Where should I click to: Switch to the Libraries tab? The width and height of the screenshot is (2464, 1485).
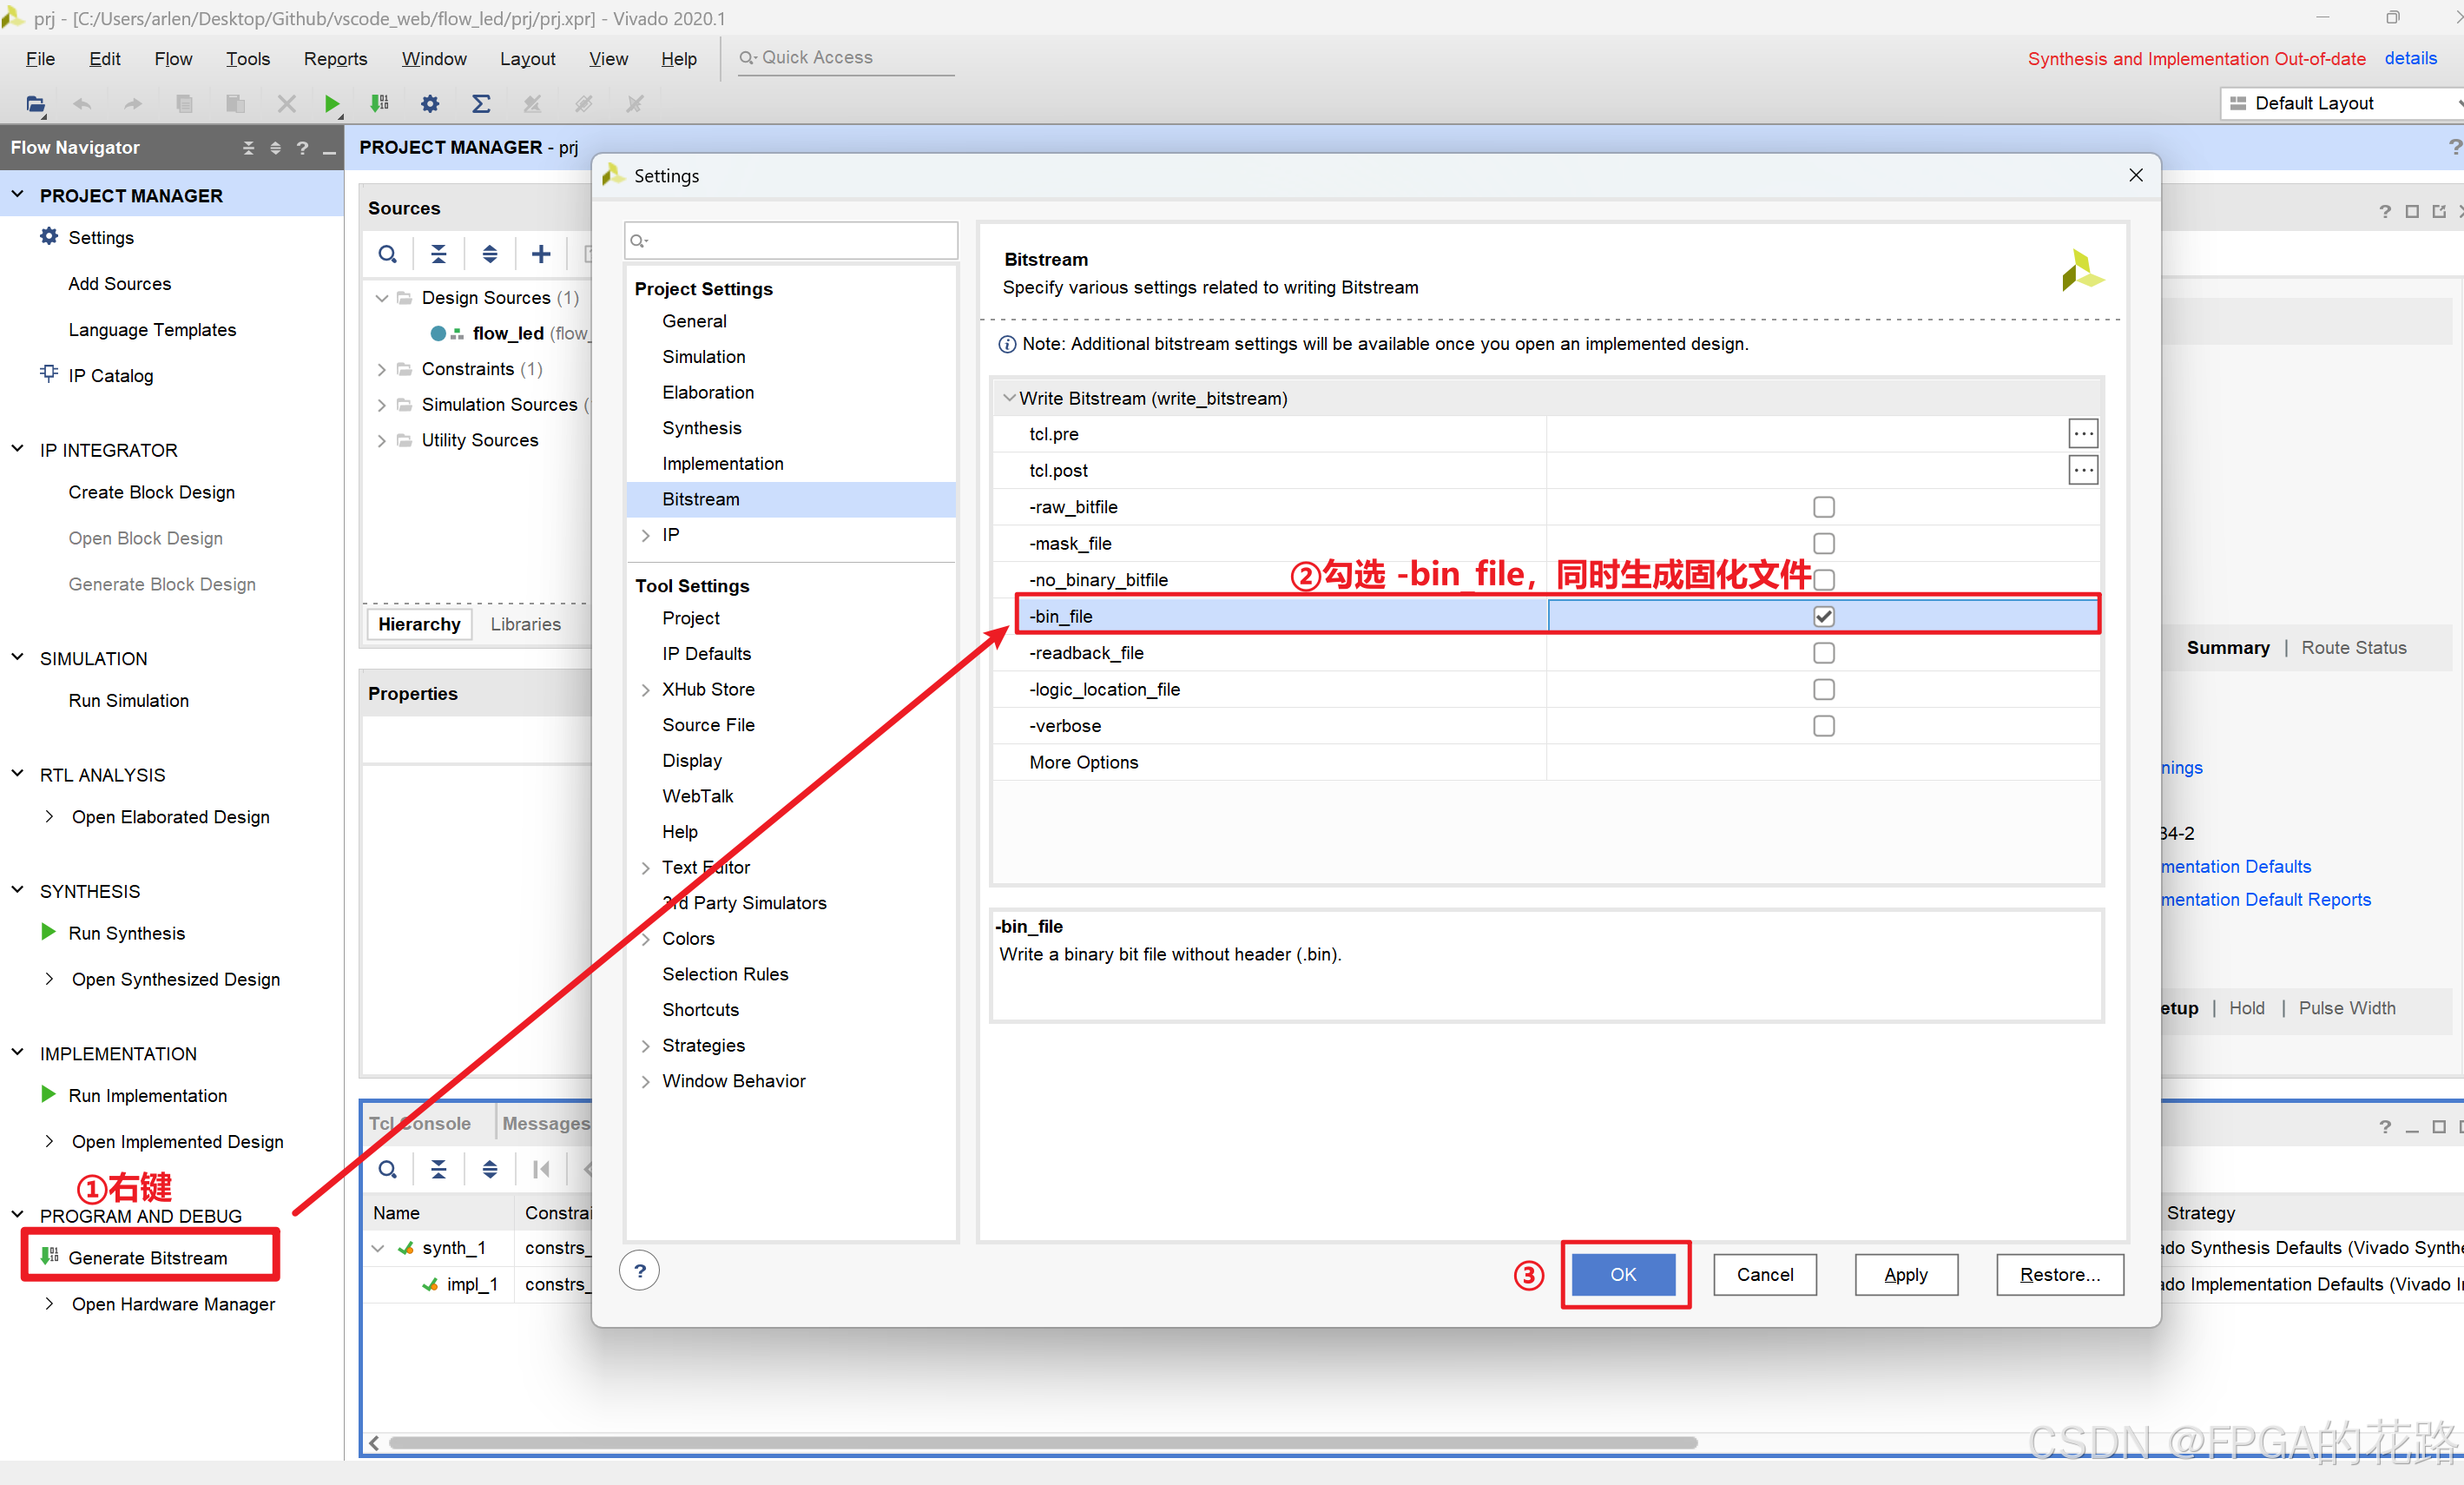click(x=525, y=624)
